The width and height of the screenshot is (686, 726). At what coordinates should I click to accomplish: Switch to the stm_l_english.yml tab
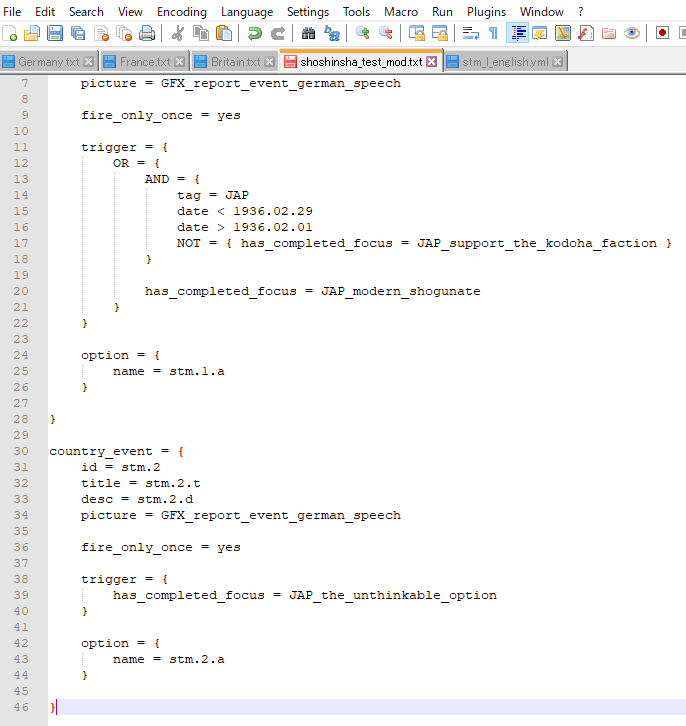point(505,62)
